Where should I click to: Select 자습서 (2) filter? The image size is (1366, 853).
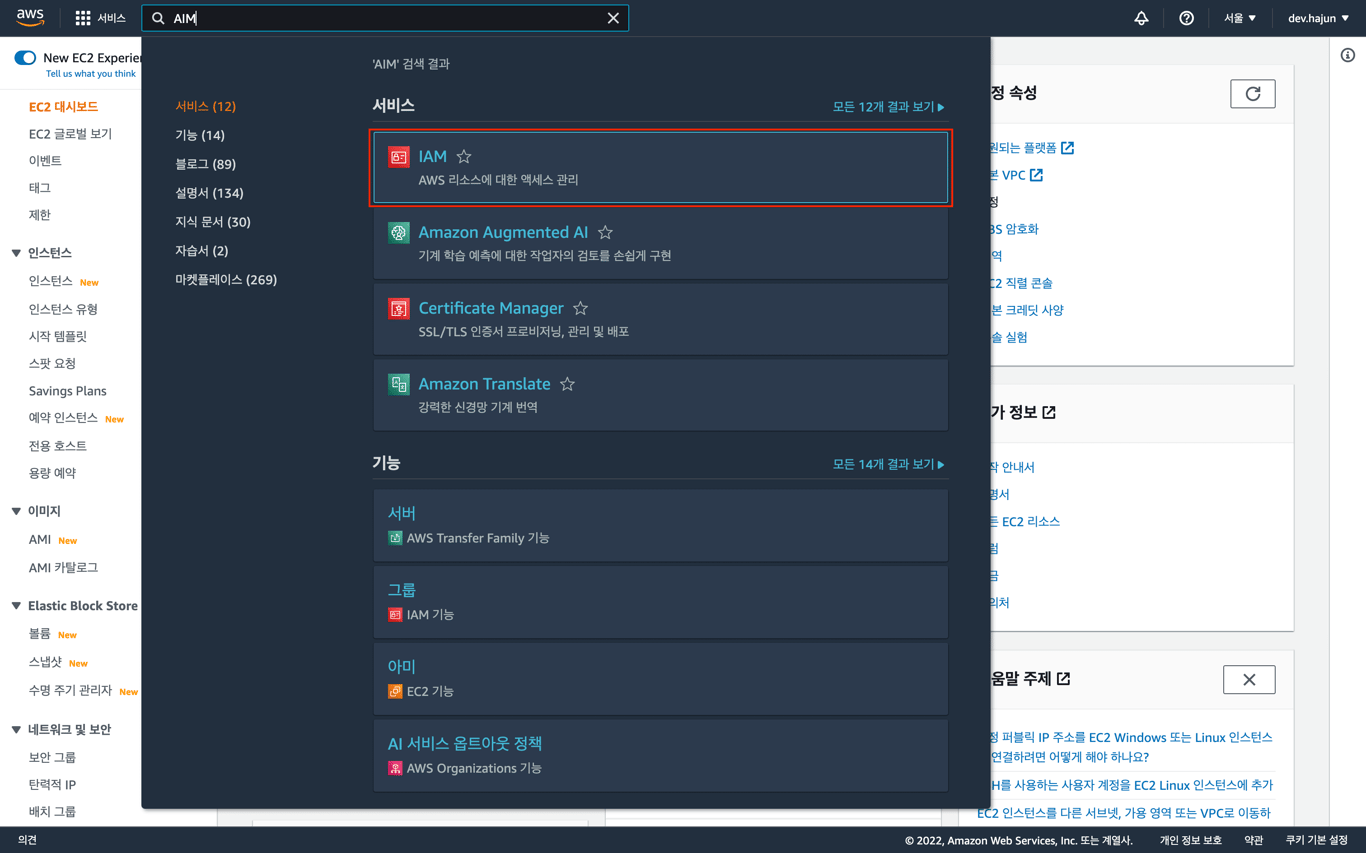[x=201, y=251]
